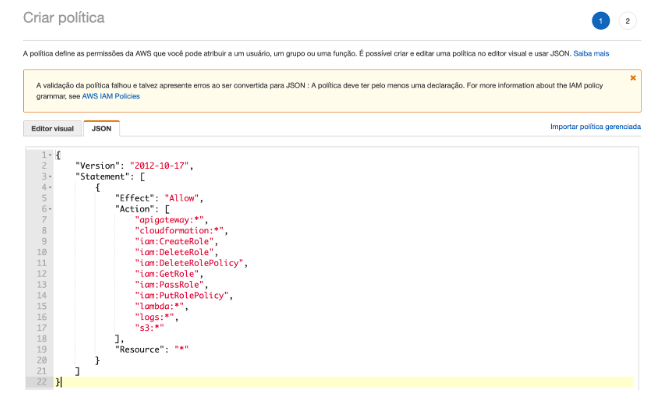Viewport: 645px width, 395px height.
Task: Collapse the Statement fold arrow at line 3
Action: (x=50, y=177)
